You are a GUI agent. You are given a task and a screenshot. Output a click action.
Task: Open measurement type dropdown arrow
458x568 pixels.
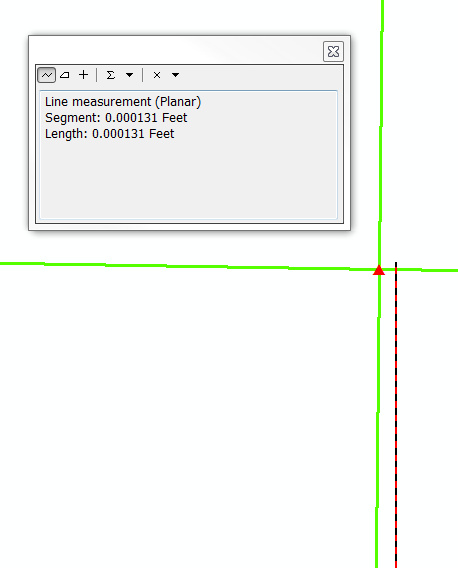[175, 75]
